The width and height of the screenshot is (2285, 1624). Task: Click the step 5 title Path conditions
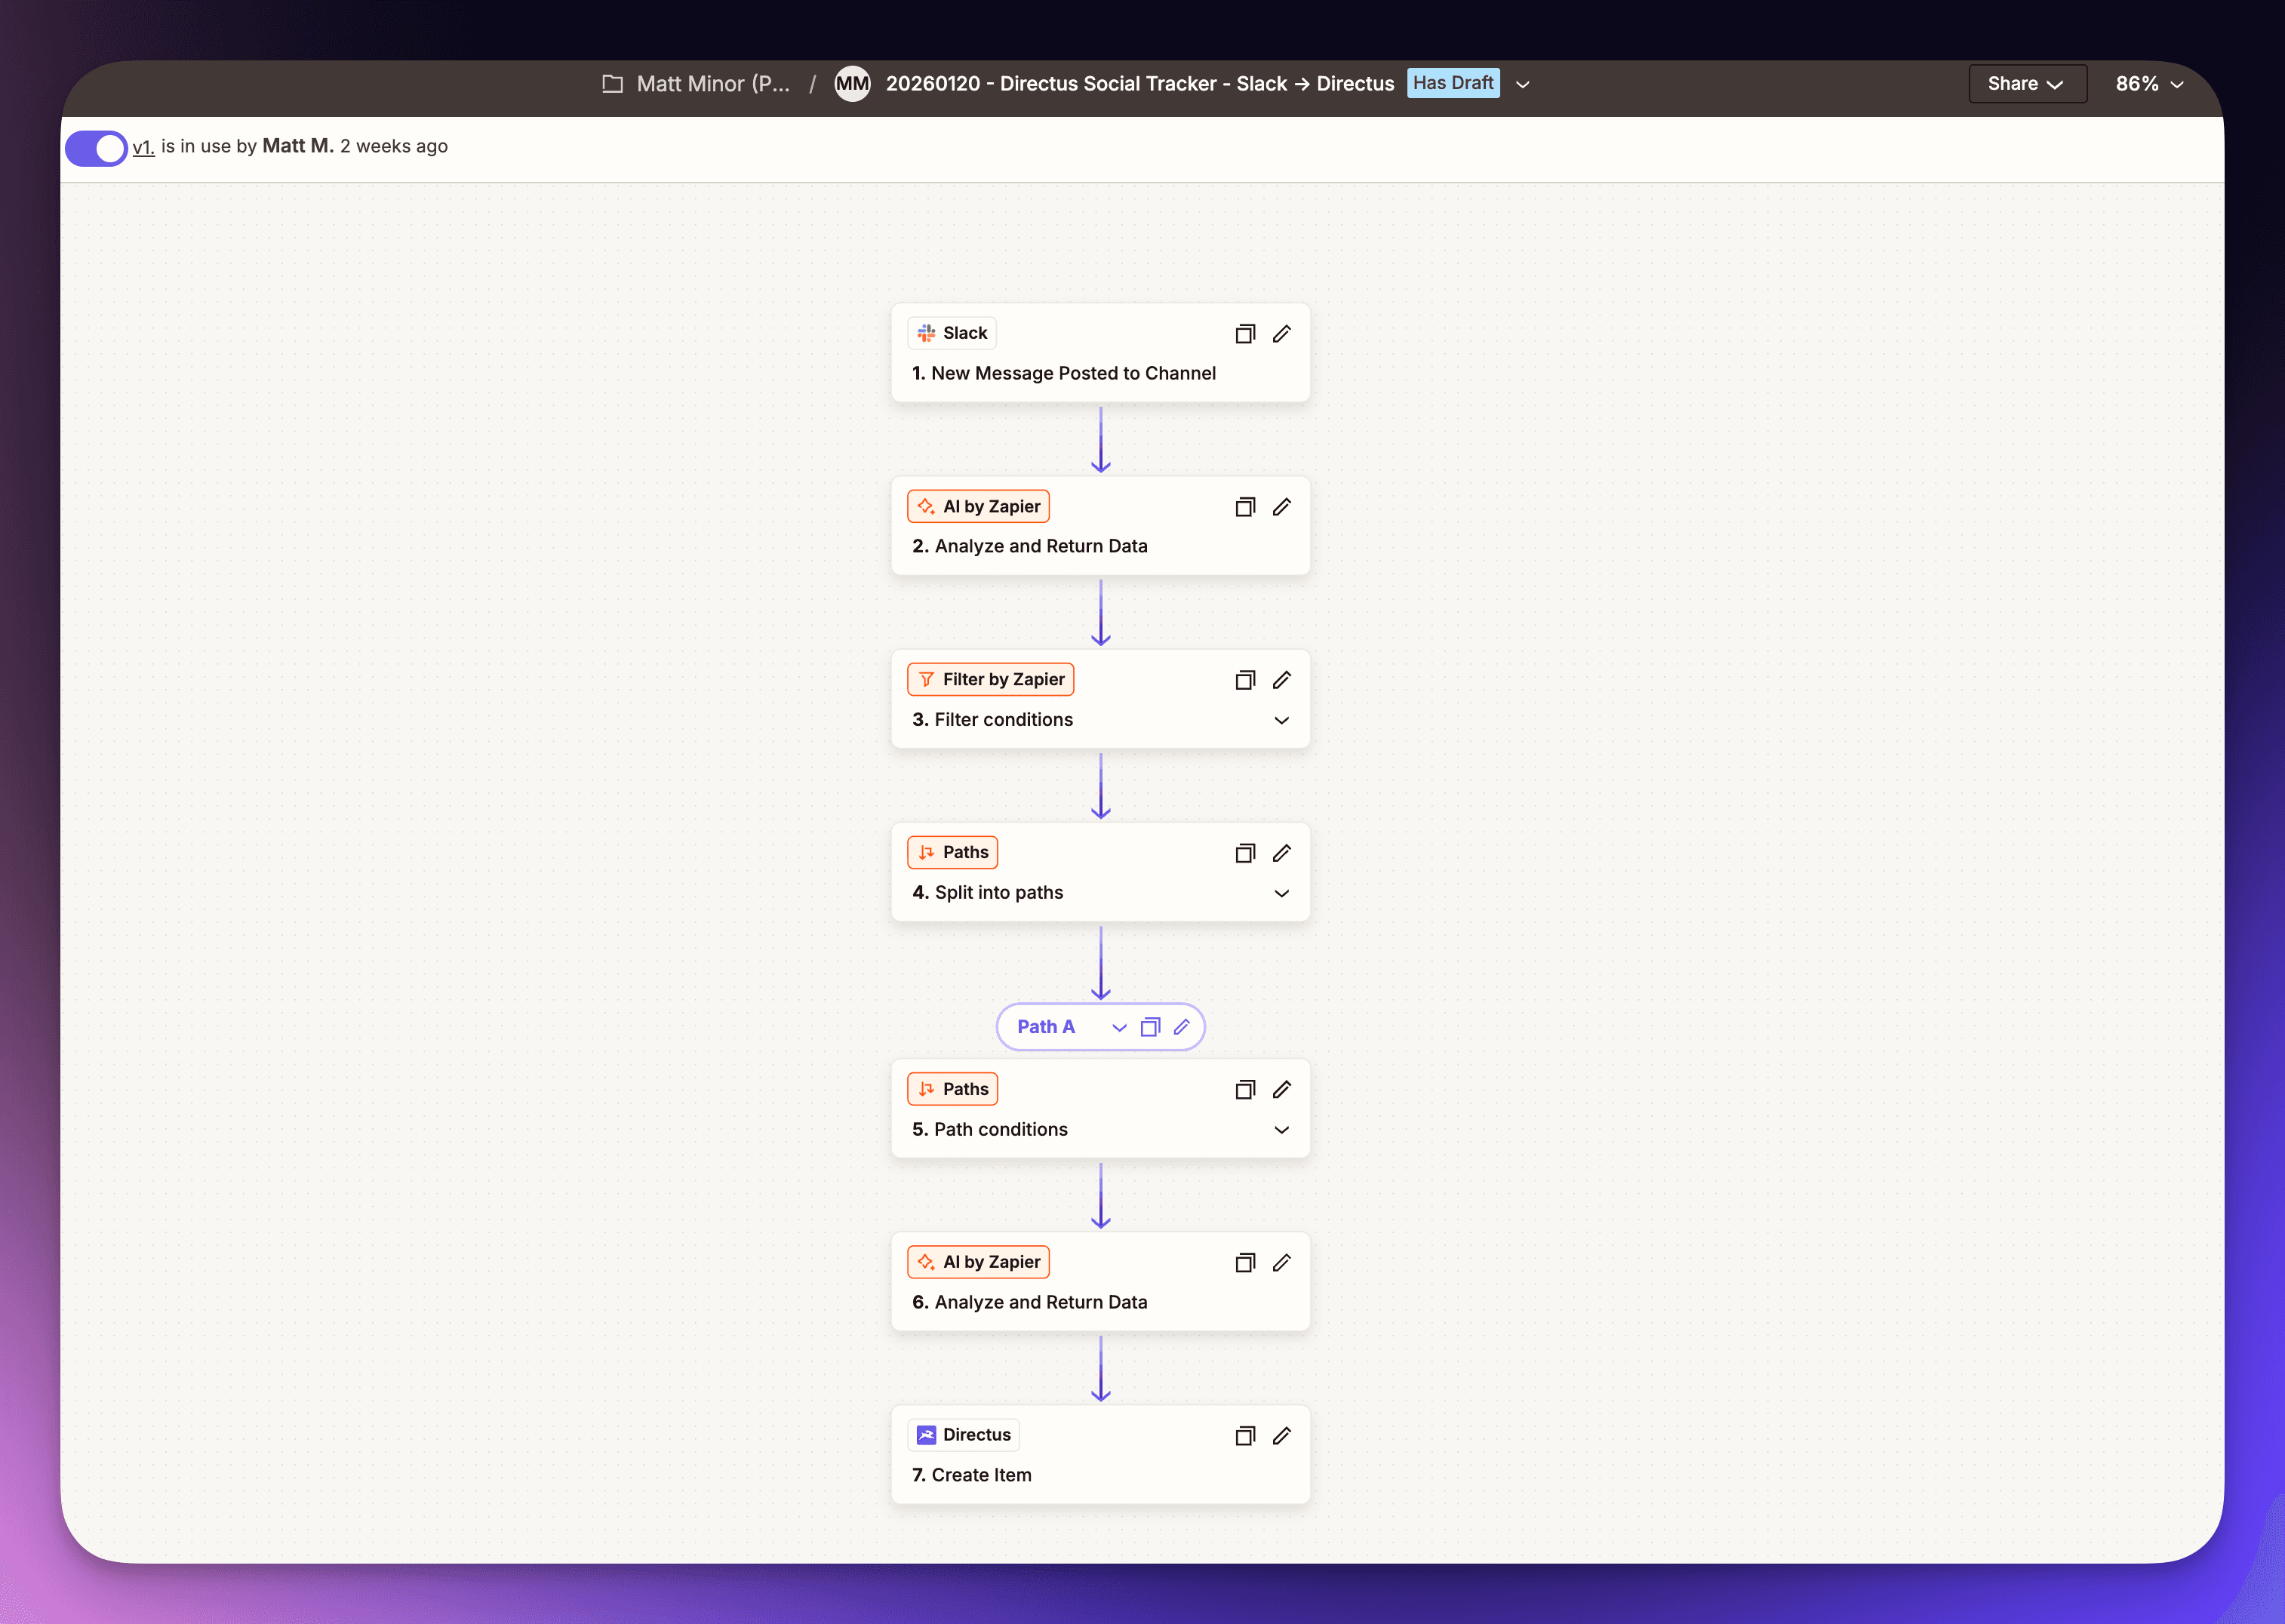click(1001, 1130)
